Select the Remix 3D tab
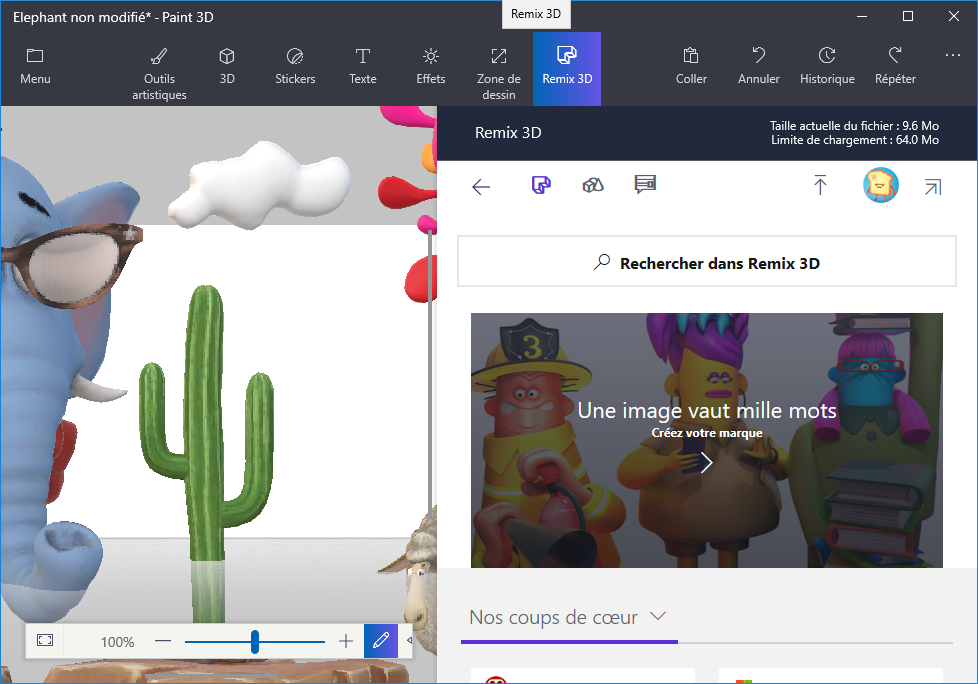The width and height of the screenshot is (978, 684). 567,69
